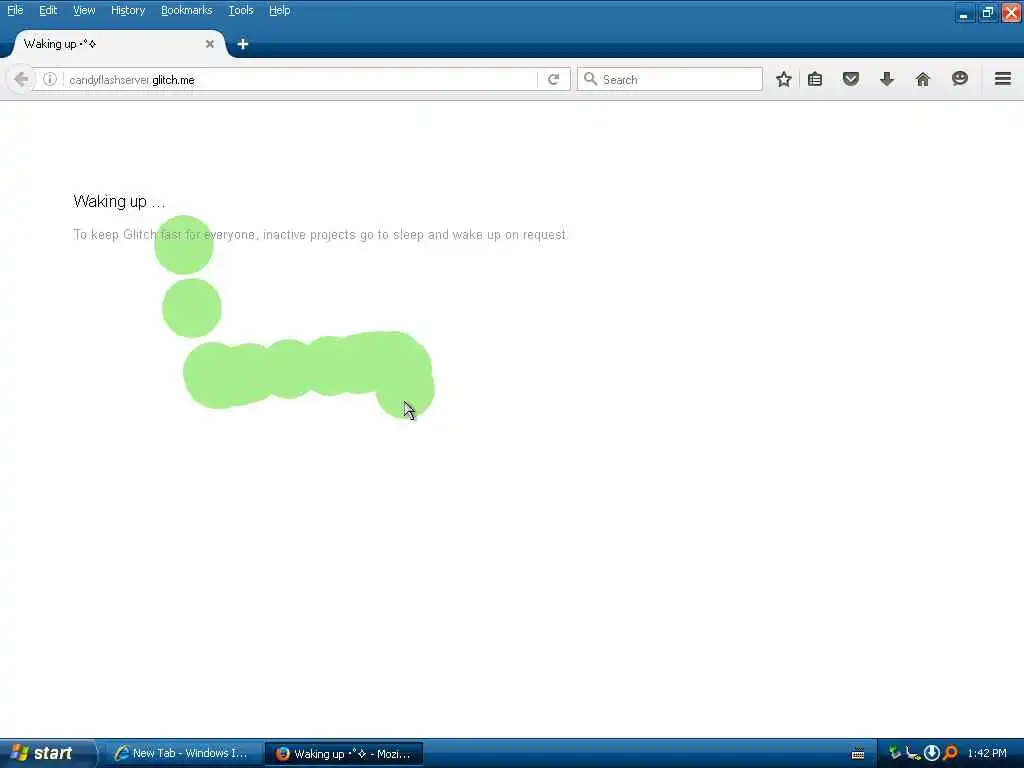
Task: Click the 'Waking up ...' heading text
Action: 120,201
